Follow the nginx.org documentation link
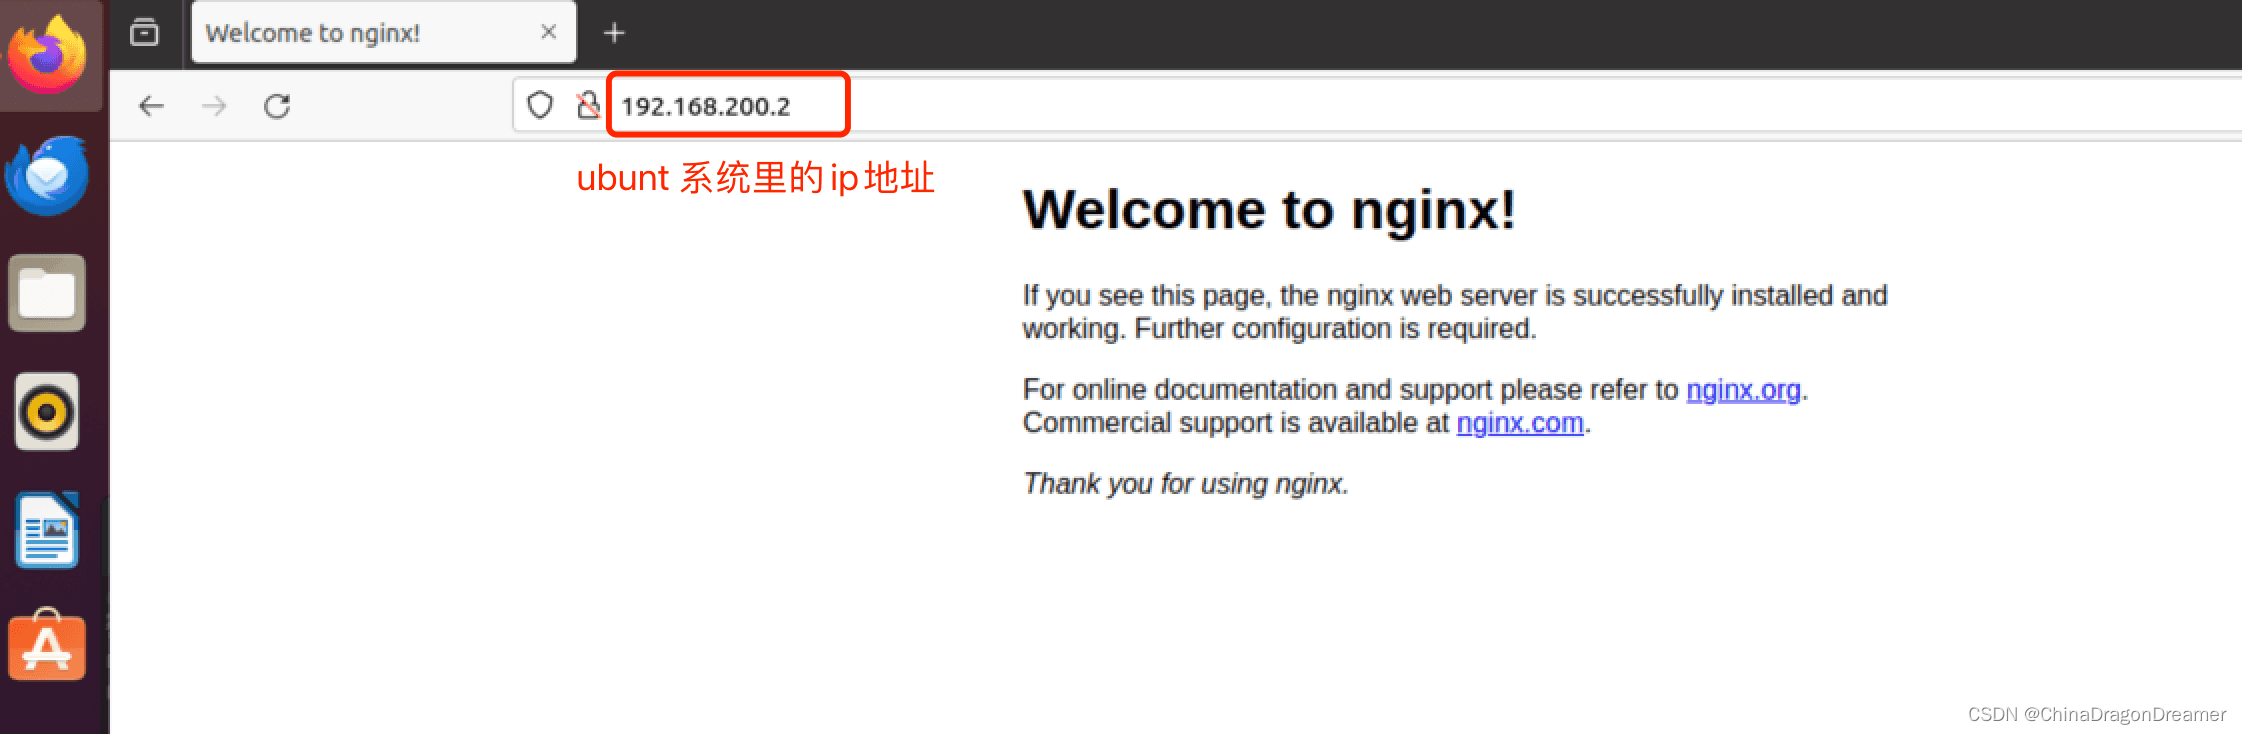 1743,390
